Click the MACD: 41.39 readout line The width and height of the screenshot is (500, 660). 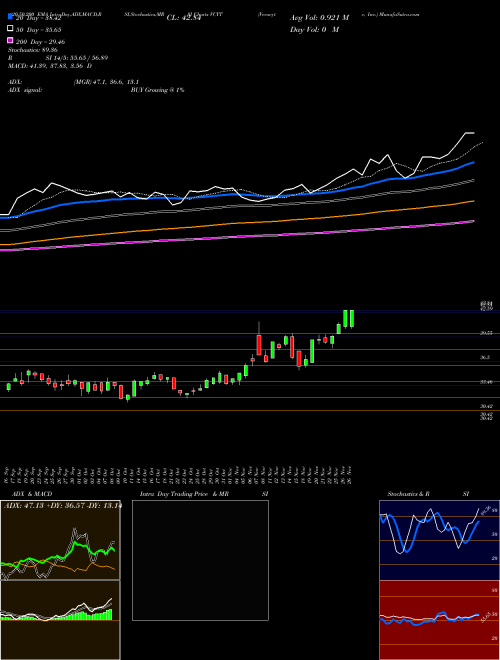(x=50, y=66)
